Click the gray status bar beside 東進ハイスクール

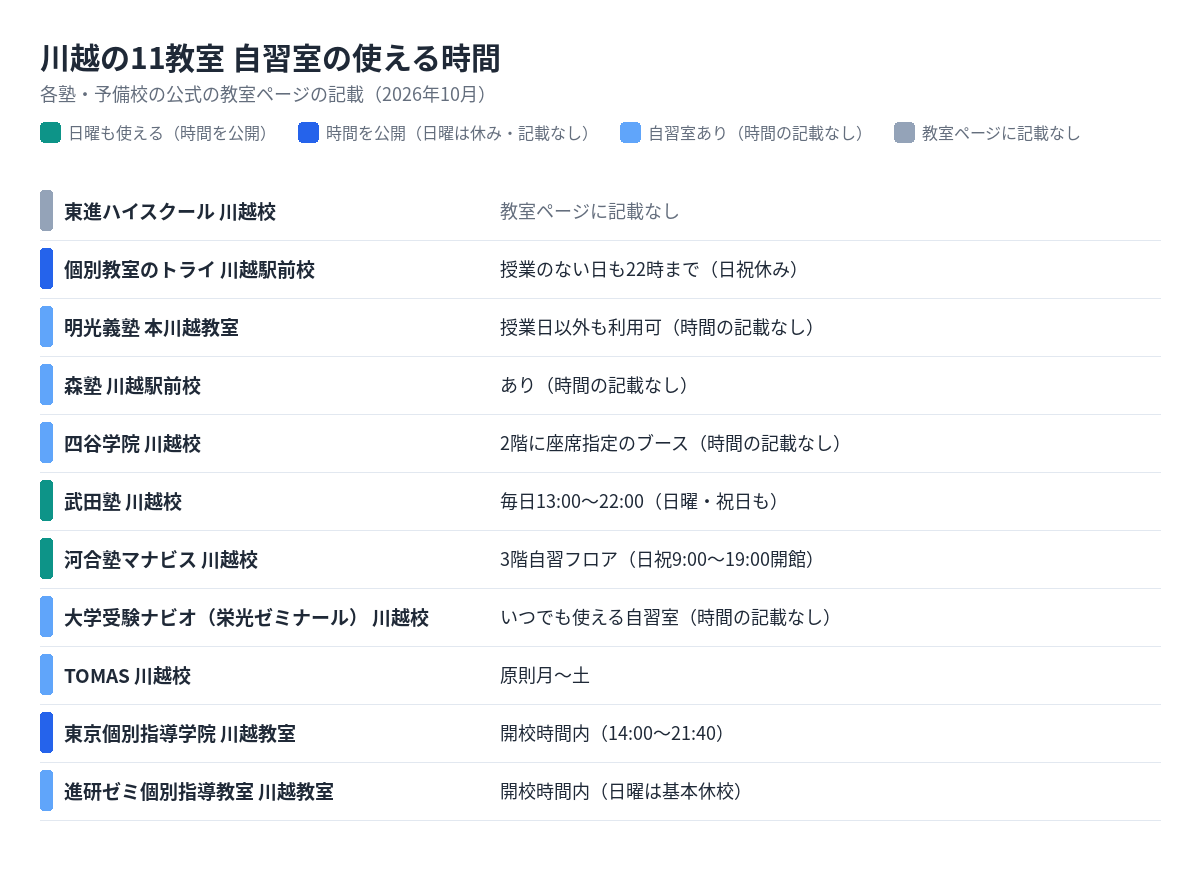[x=46, y=211]
